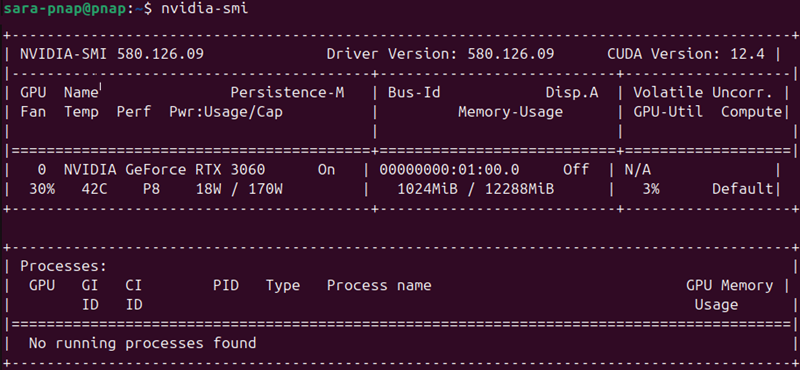Click the NVIDIA GeForce RTX 3060 name
Viewport: 800px width, 370px height.
164,169
